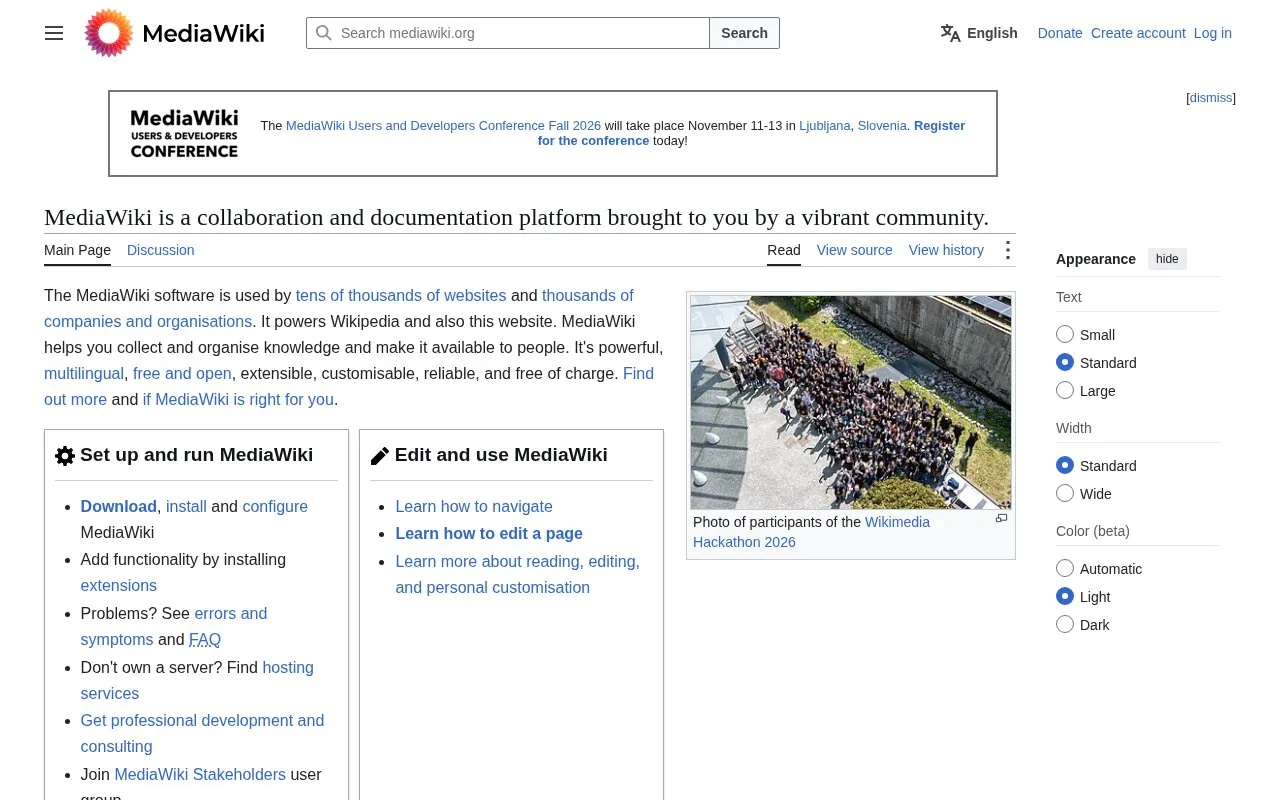Select Wide width option
1280x800 pixels.
tap(1065, 493)
